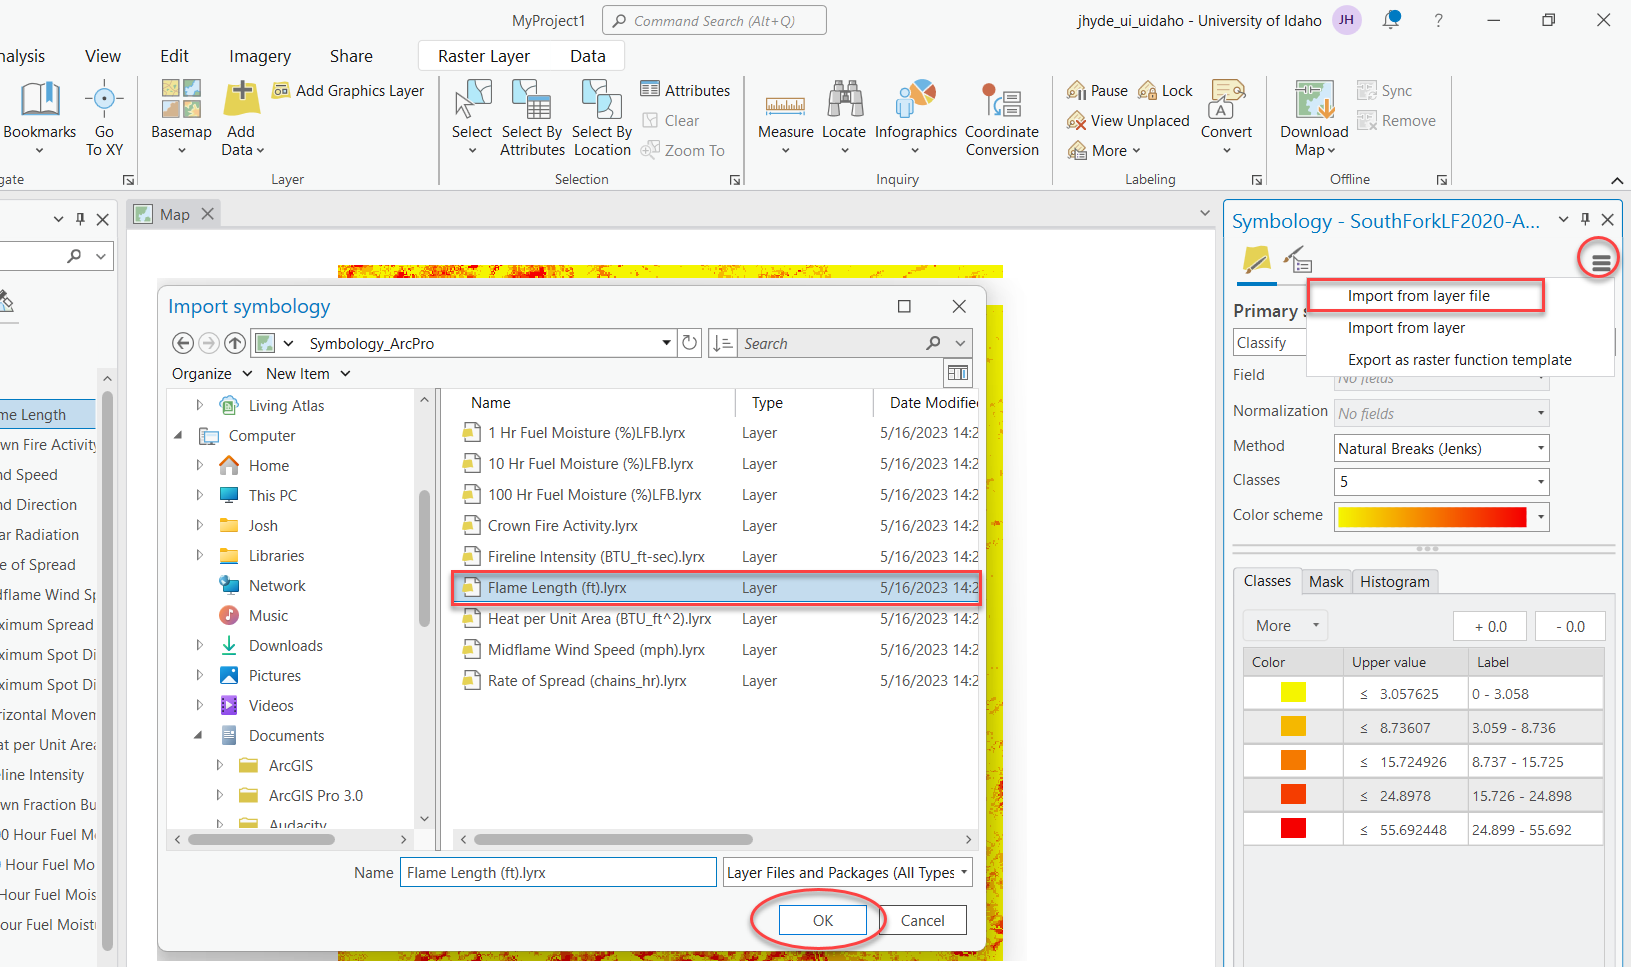Screen dimensions: 1631x967
Task: Click the Zoom To button
Action: [683, 151]
